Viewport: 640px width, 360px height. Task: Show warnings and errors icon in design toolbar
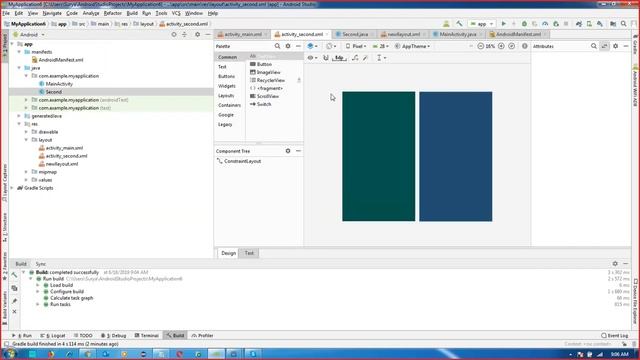pyautogui.click(x=525, y=46)
